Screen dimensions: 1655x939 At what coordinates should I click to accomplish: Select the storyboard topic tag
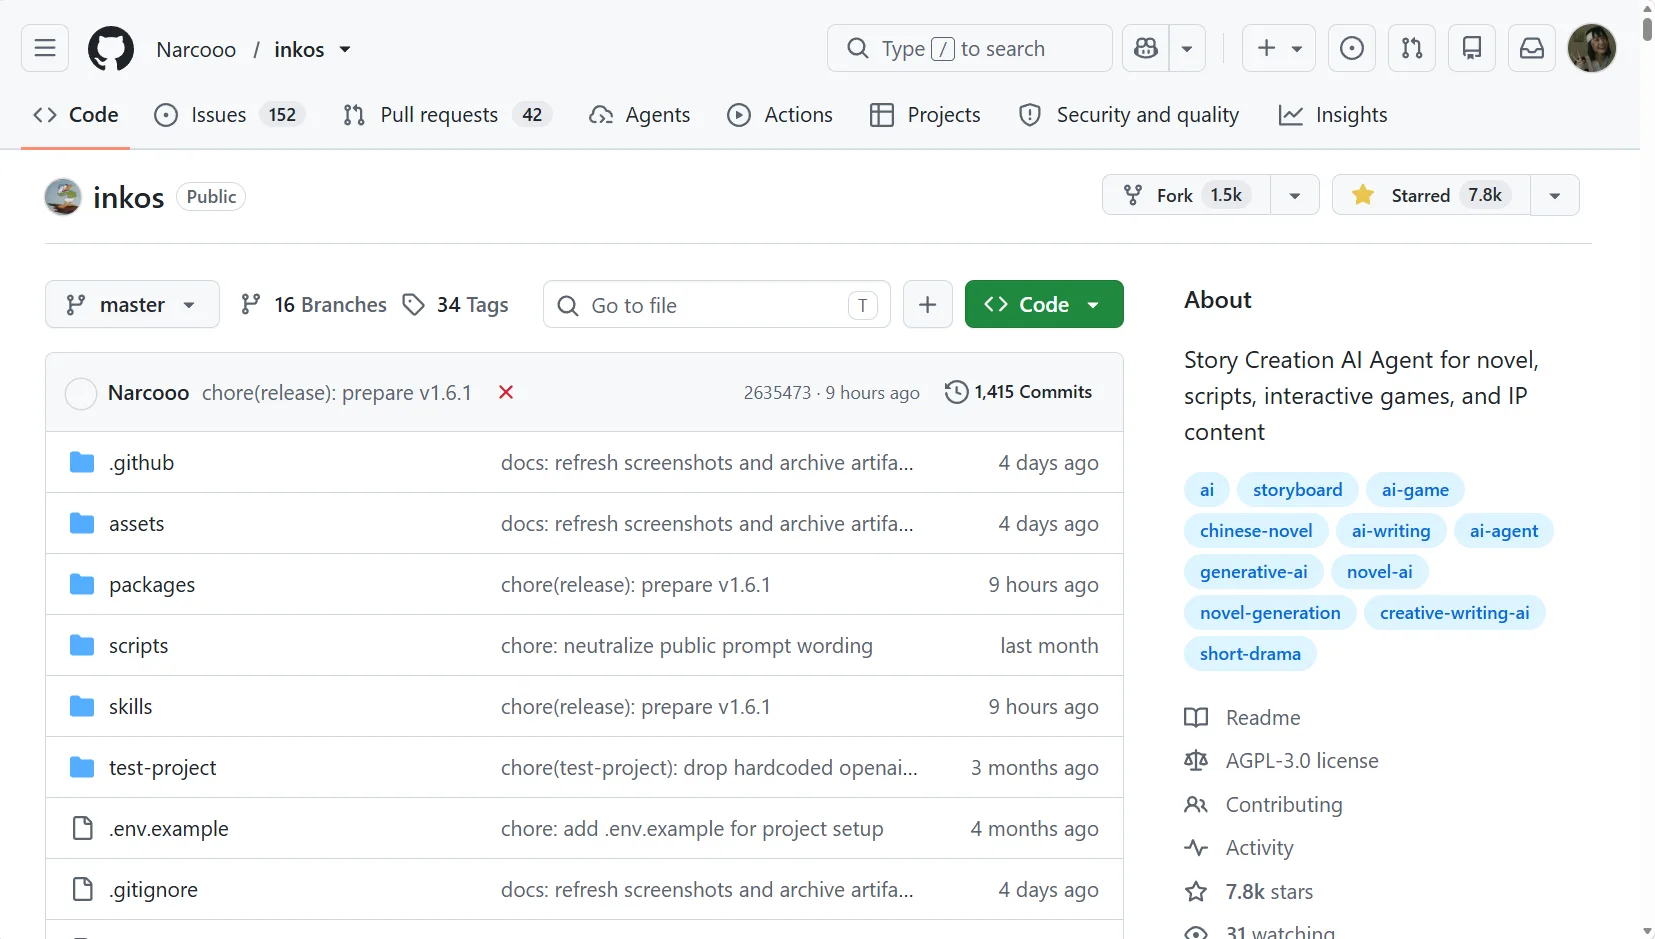1298,489
